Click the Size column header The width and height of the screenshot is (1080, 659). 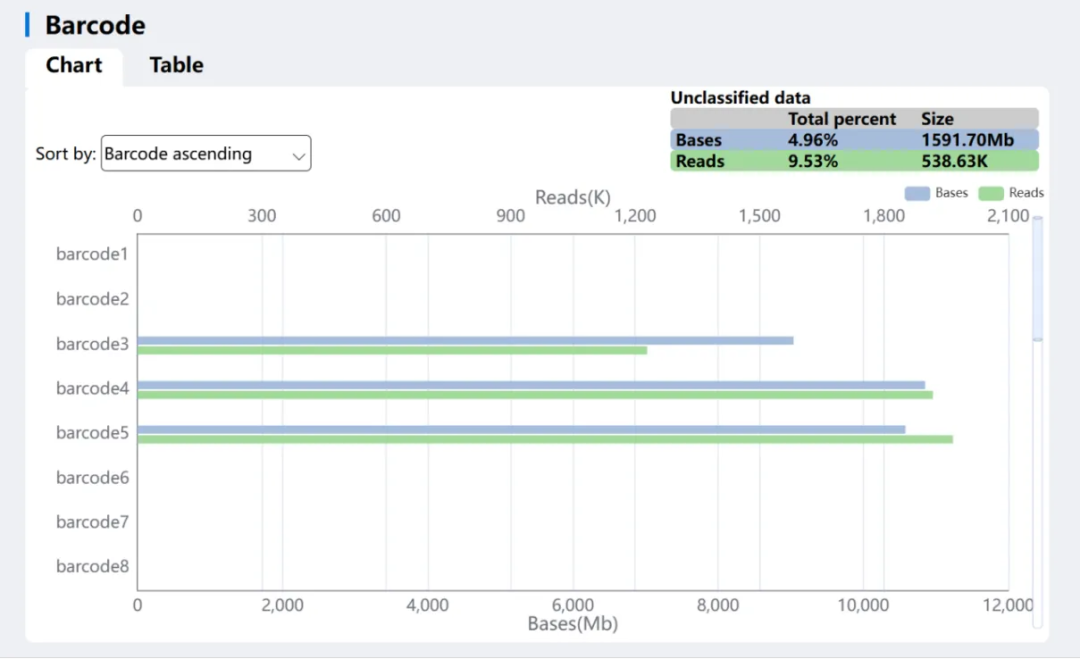tap(937, 118)
